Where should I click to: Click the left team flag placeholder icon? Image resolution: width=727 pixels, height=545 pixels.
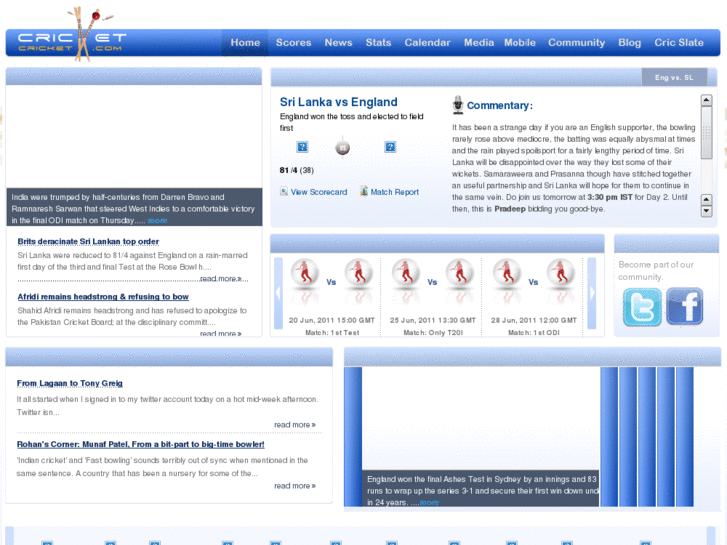pos(302,147)
